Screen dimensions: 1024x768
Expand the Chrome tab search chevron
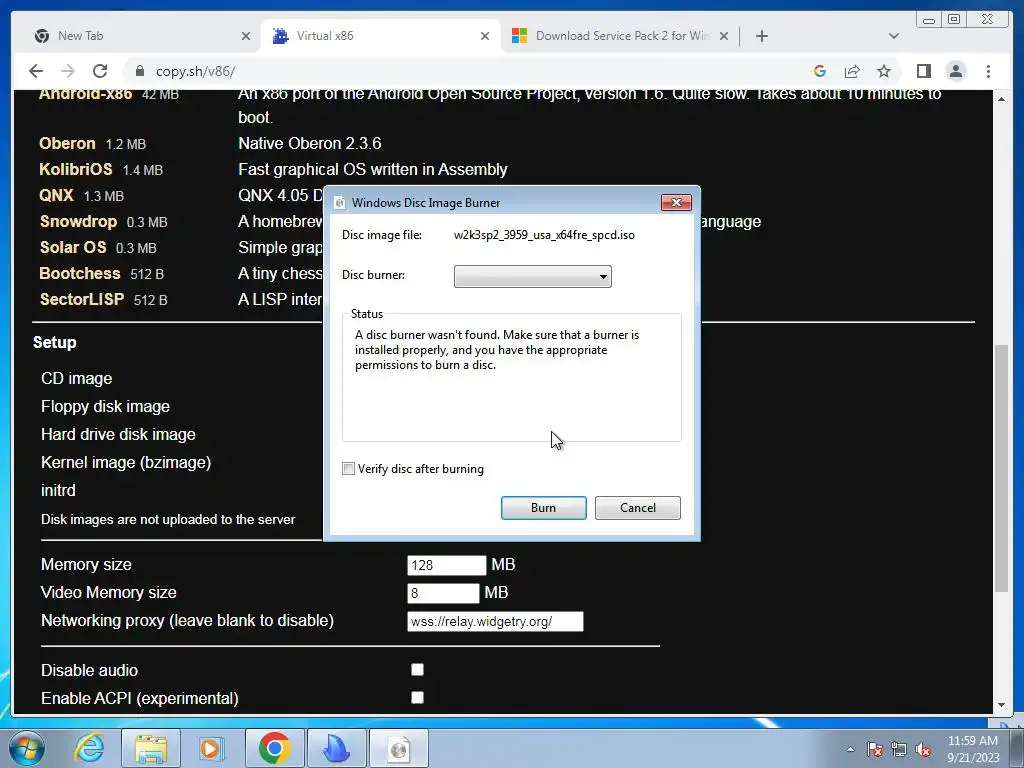[x=893, y=36]
